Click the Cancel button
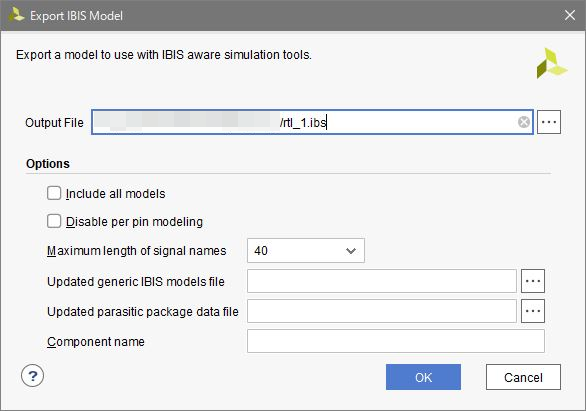Screen dimensions: 586x411 [x=523, y=377]
